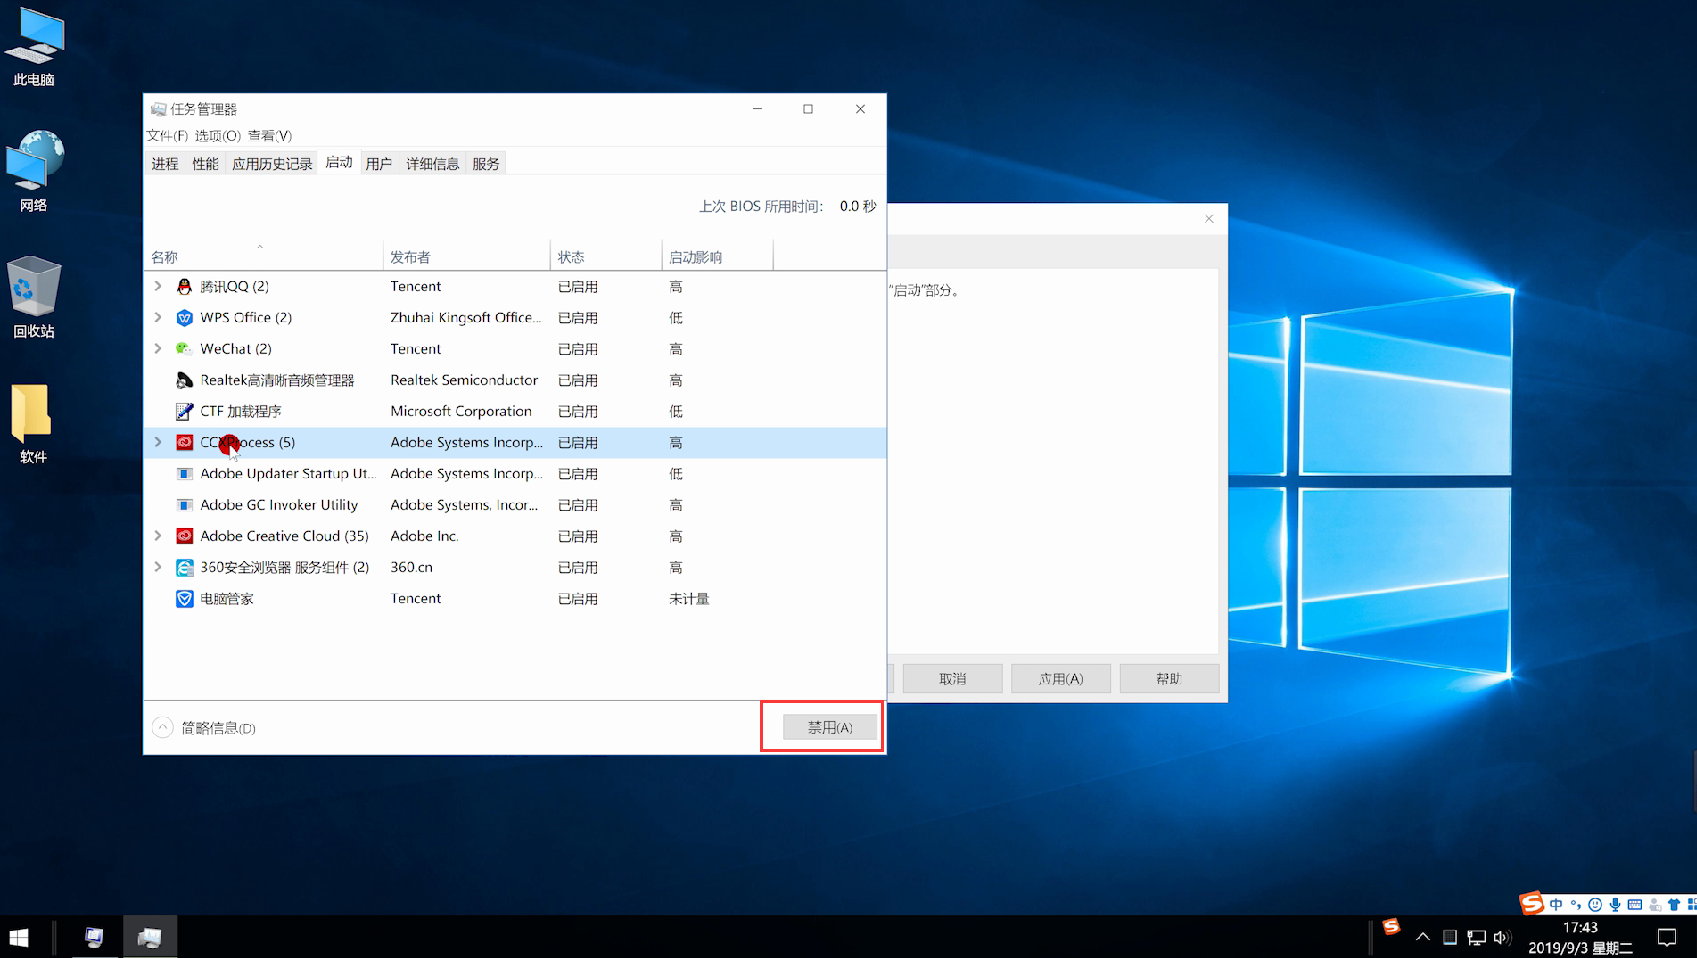Click the 未计量 startup impact cell
The height and width of the screenshot is (958, 1697).
coord(689,598)
